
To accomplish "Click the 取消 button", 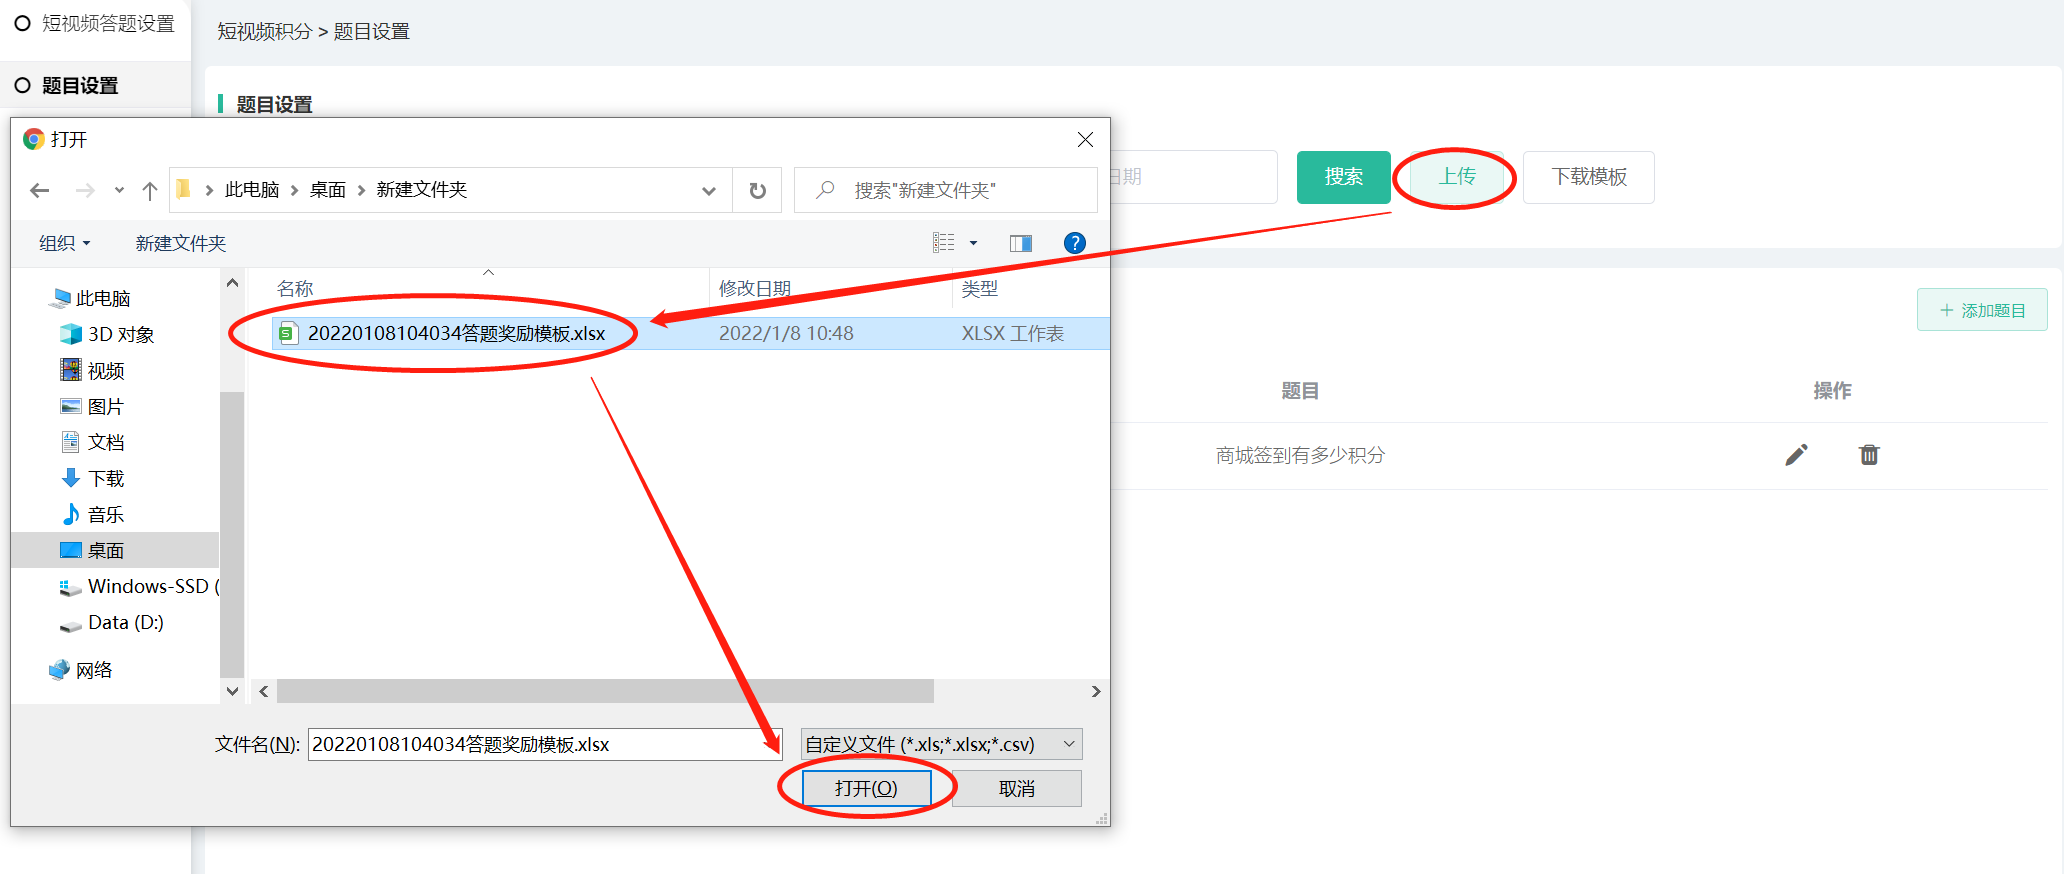I will point(1017,788).
